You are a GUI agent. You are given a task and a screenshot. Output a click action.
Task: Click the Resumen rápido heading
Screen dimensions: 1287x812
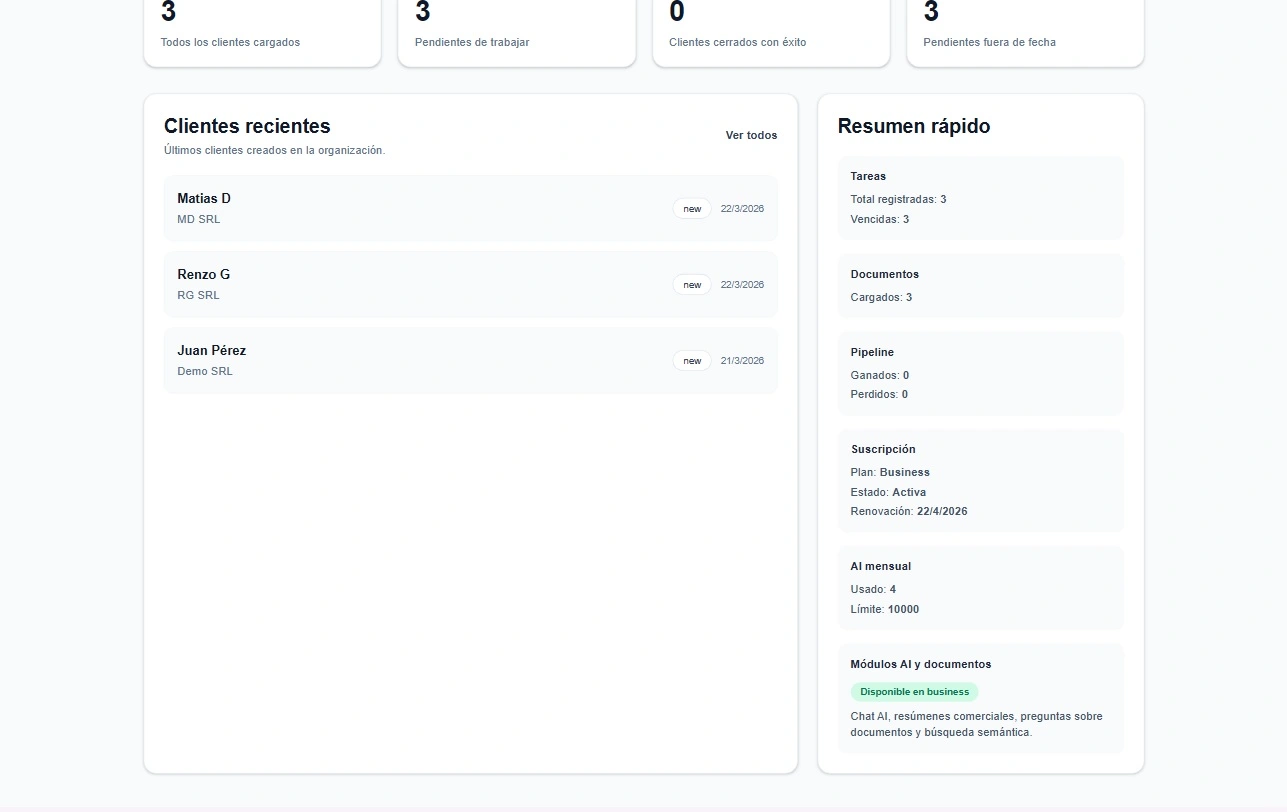pyautogui.click(x=914, y=126)
